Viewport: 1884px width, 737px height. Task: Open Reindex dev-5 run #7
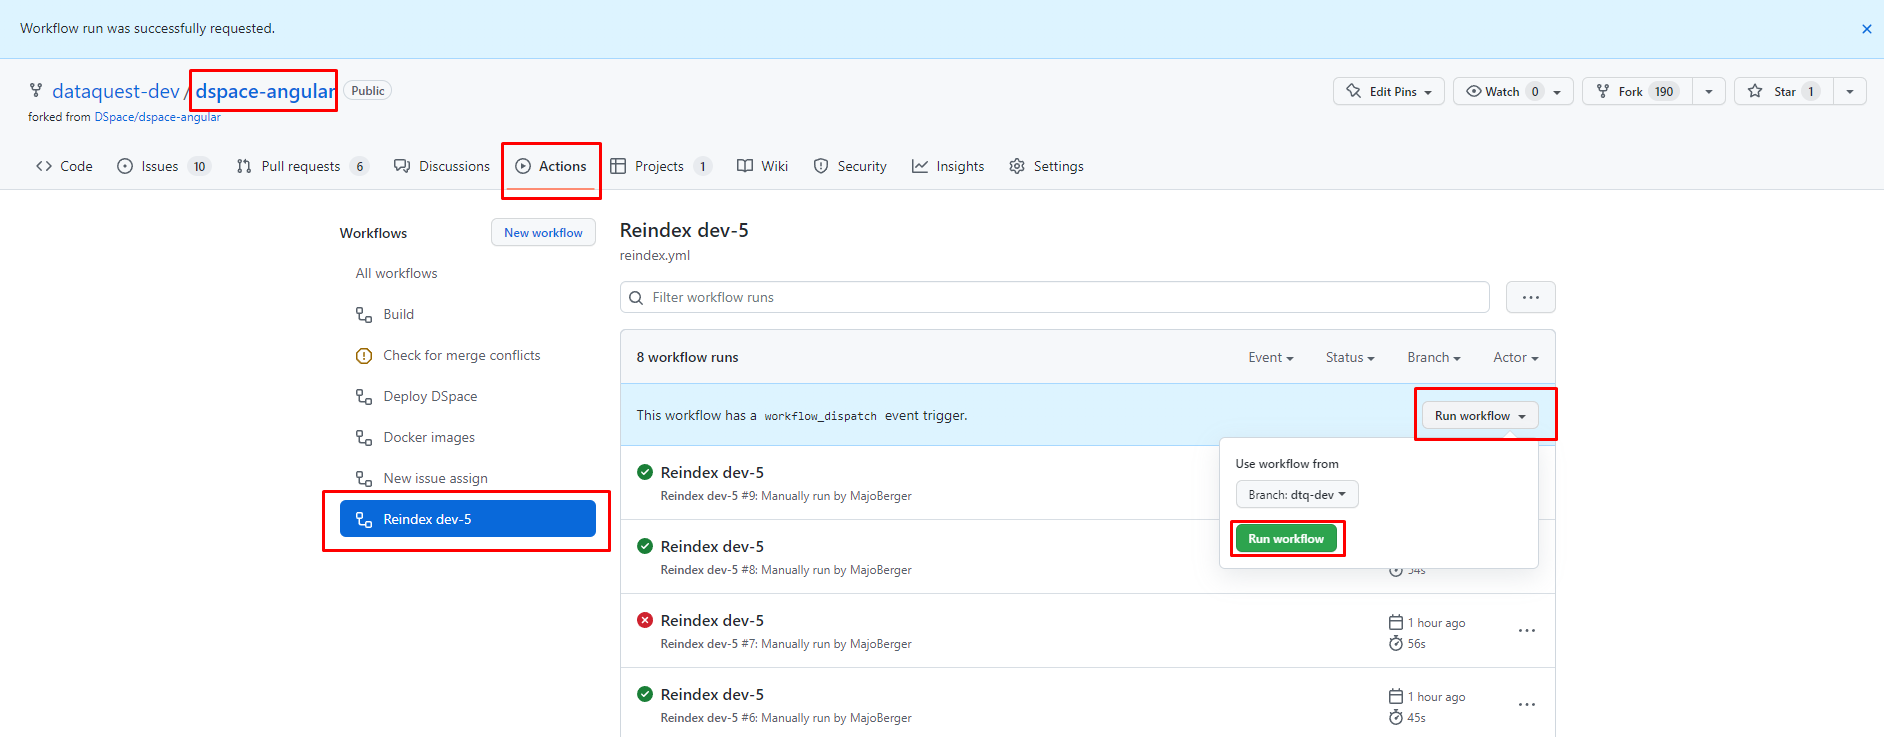click(712, 620)
